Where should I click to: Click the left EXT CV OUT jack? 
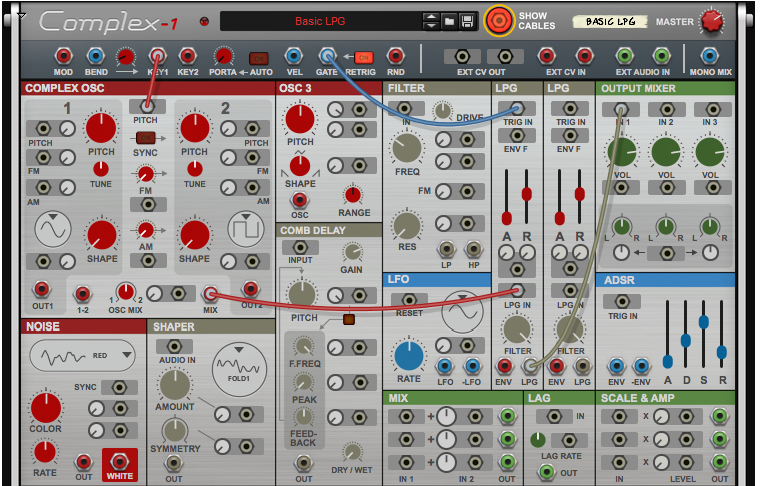pyautogui.click(x=462, y=57)
